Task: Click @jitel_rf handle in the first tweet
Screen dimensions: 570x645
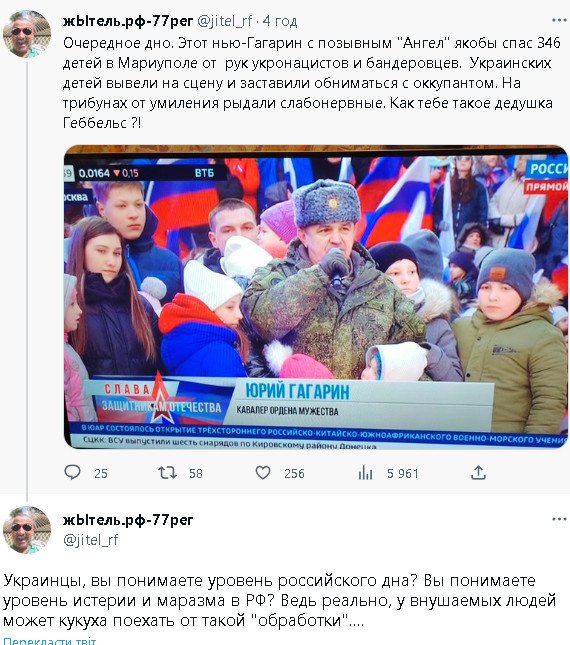Action: click(x=225, y=21)
